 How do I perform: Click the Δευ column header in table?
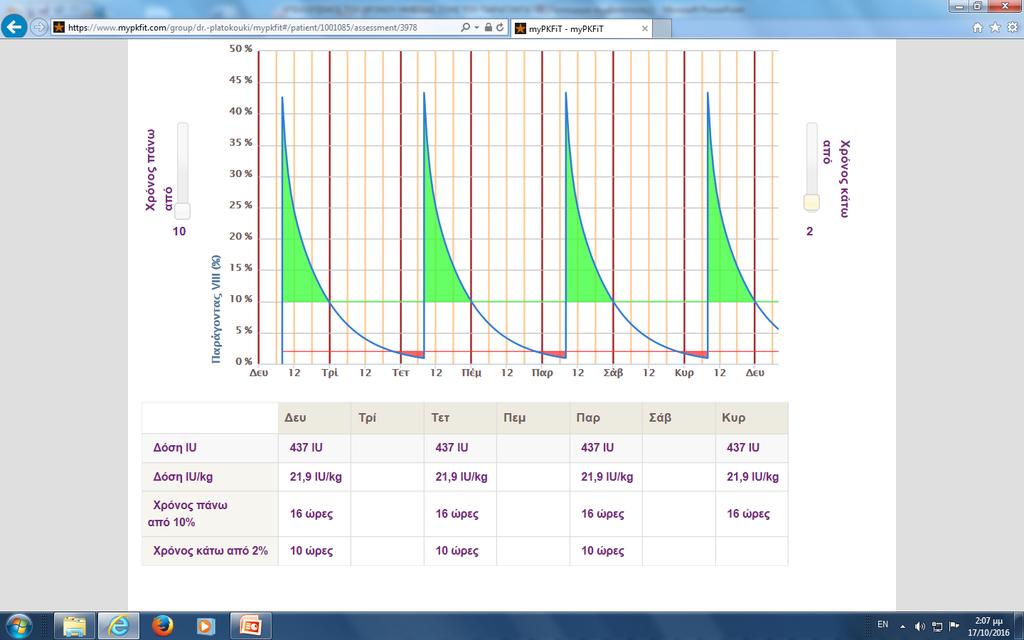coord(314,418)
